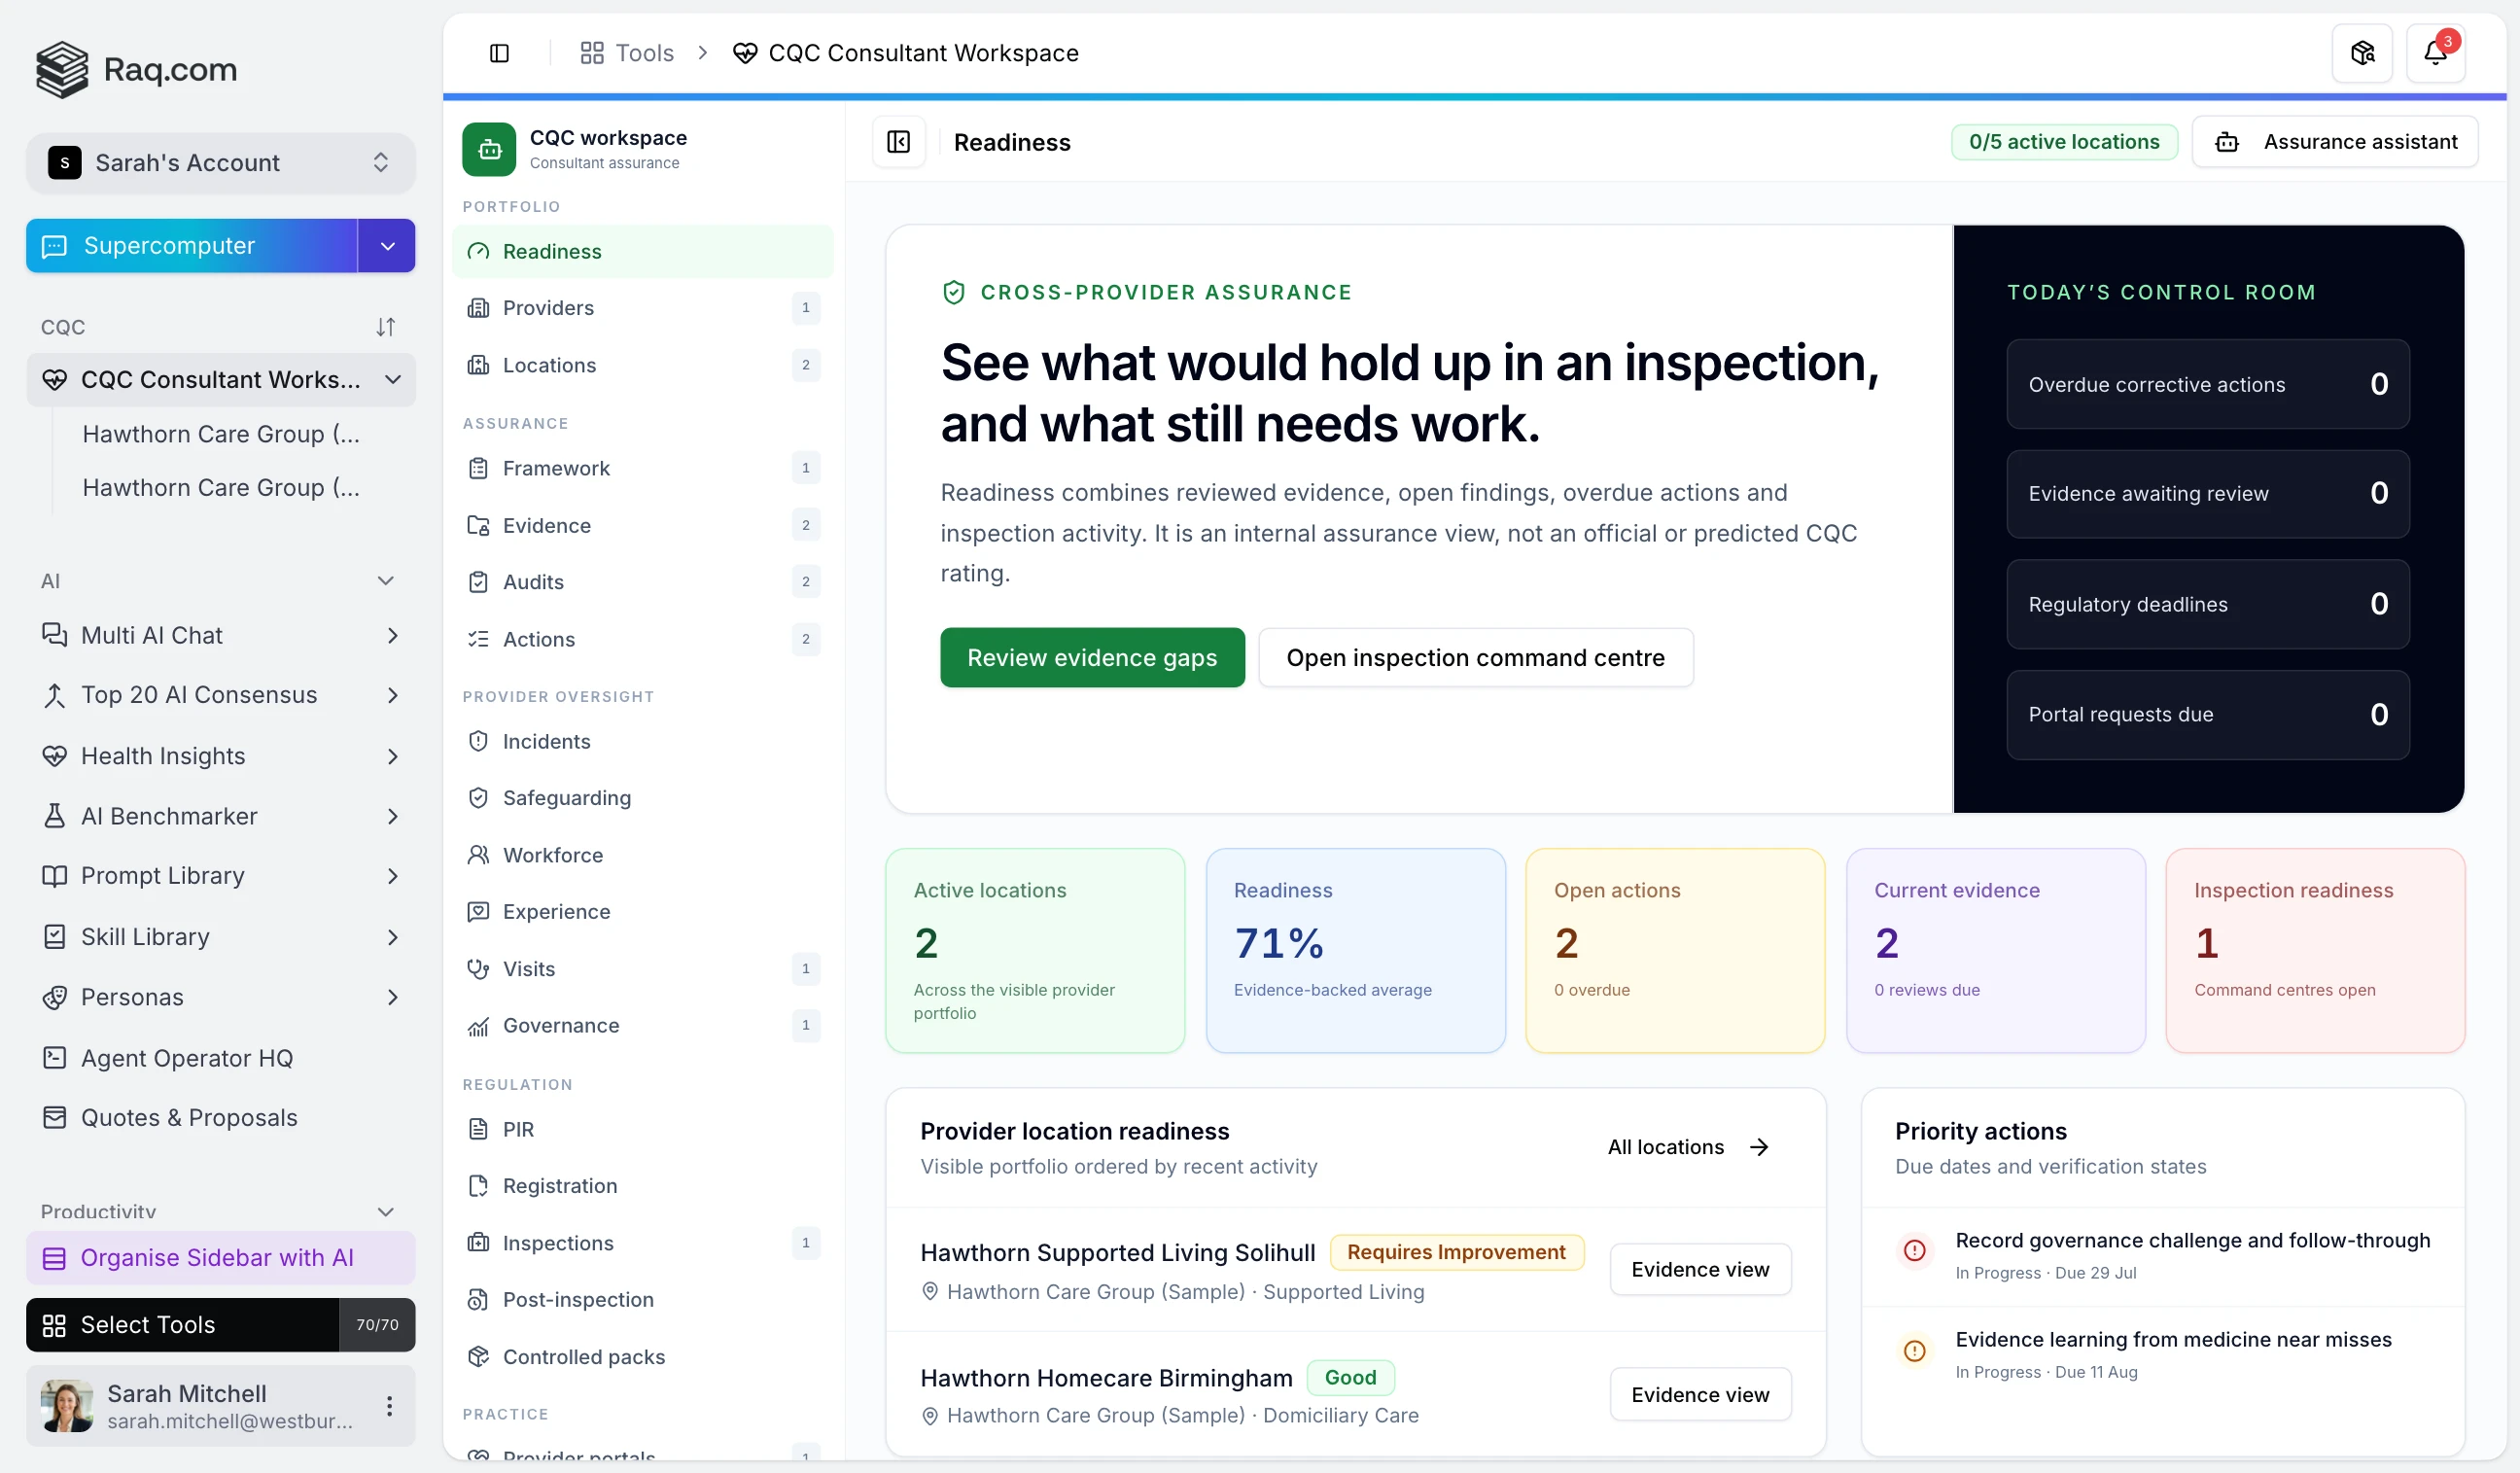Click Organise Sidebar with AI
The width and height of the screenshot is (2520, 1473).
(x=220, y=1258)
